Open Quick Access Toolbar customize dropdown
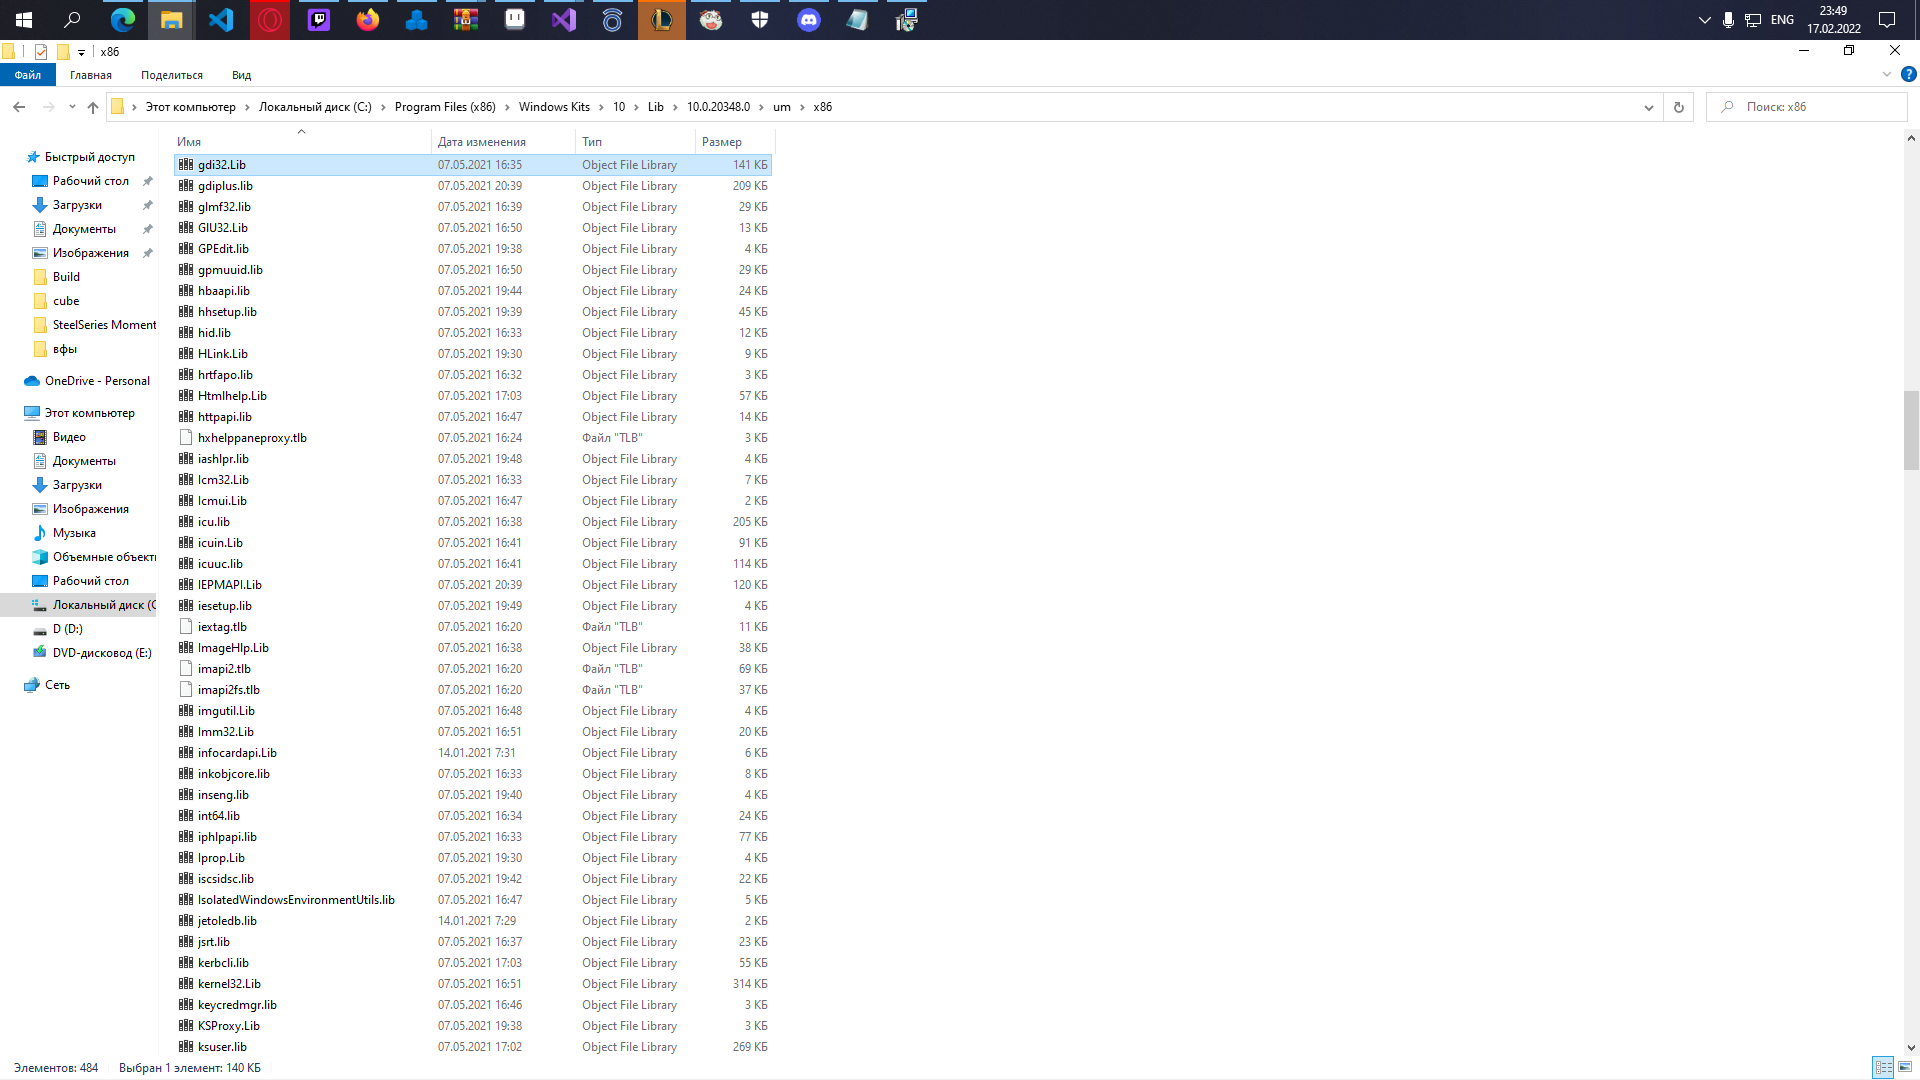Viewport: 1920px width, 1080px height. 81,52
